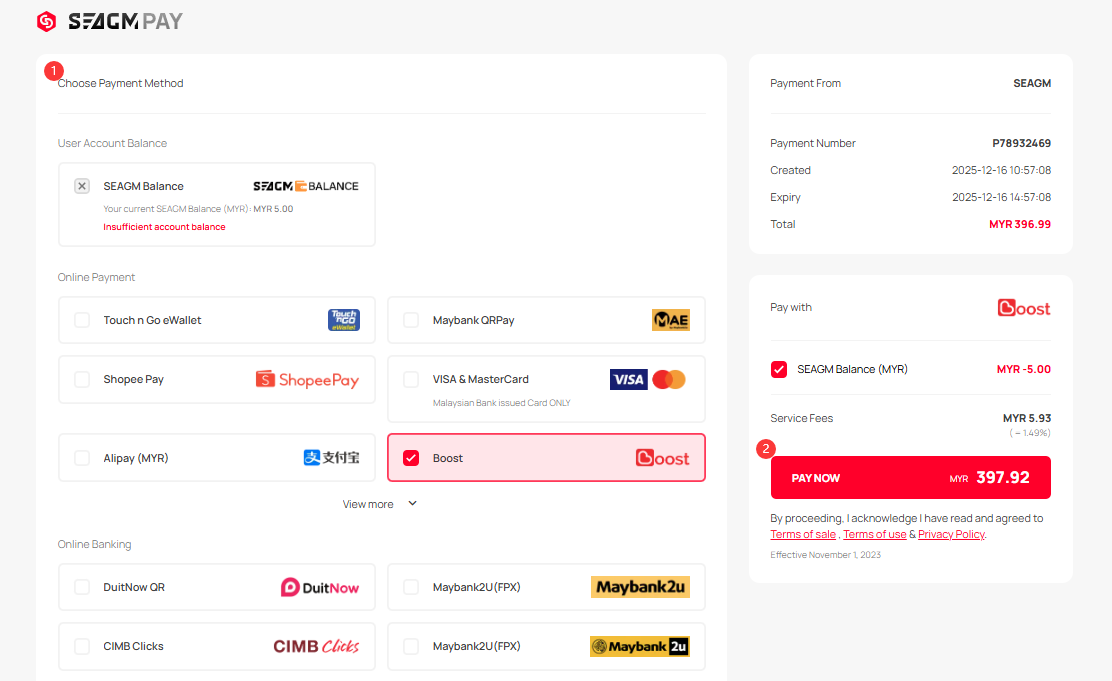Click the chevron next to View more

coord(412,504)
